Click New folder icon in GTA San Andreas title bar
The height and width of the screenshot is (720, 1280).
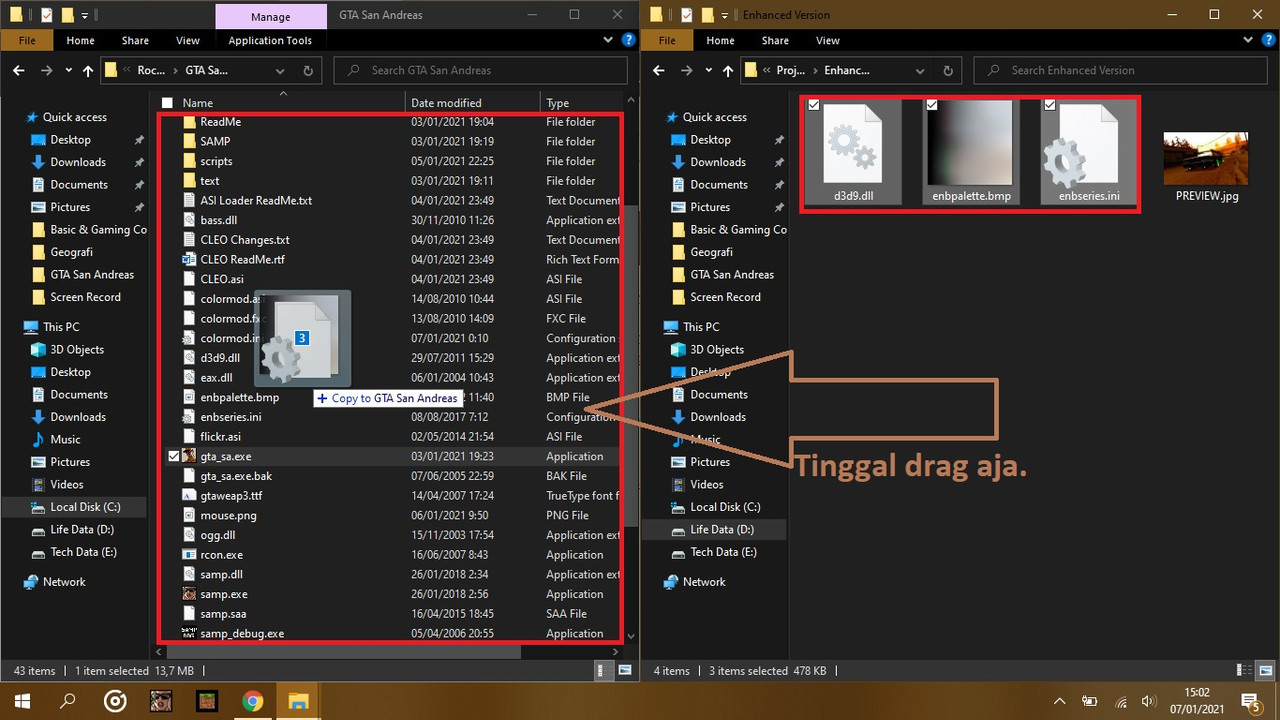tap(67, 15)
